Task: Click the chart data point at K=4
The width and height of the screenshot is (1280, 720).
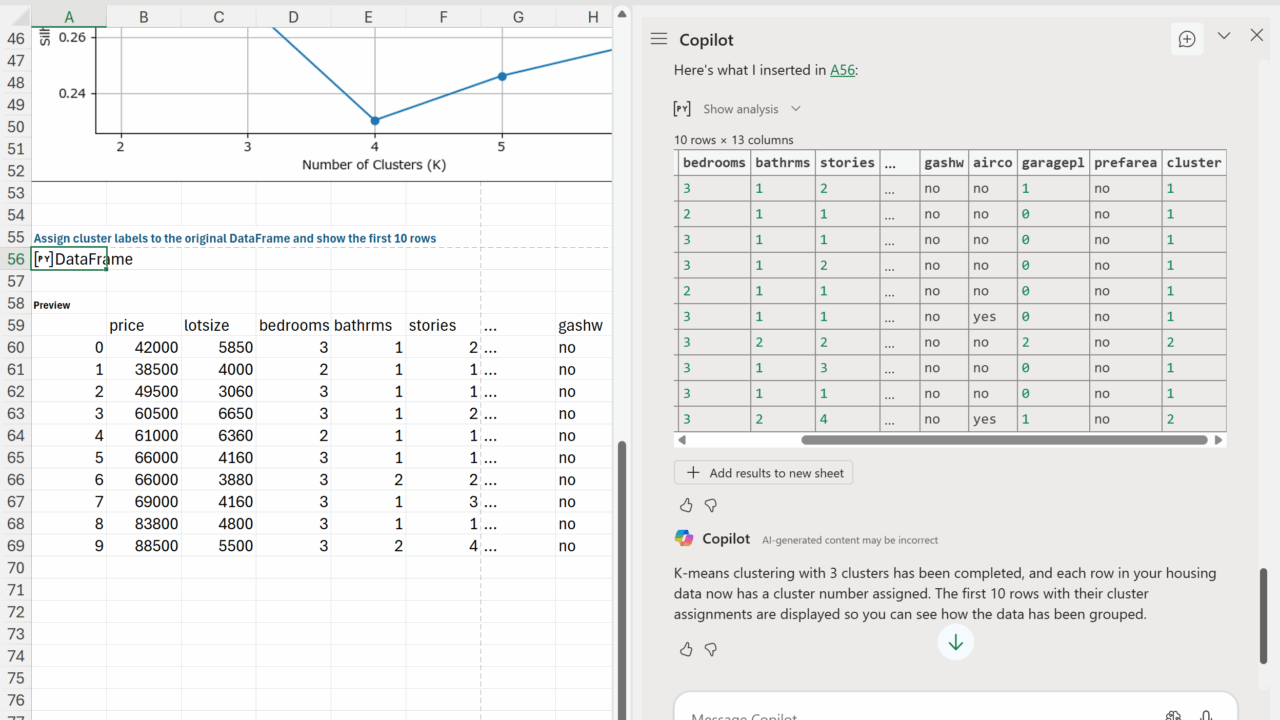Action: point(374,120)
